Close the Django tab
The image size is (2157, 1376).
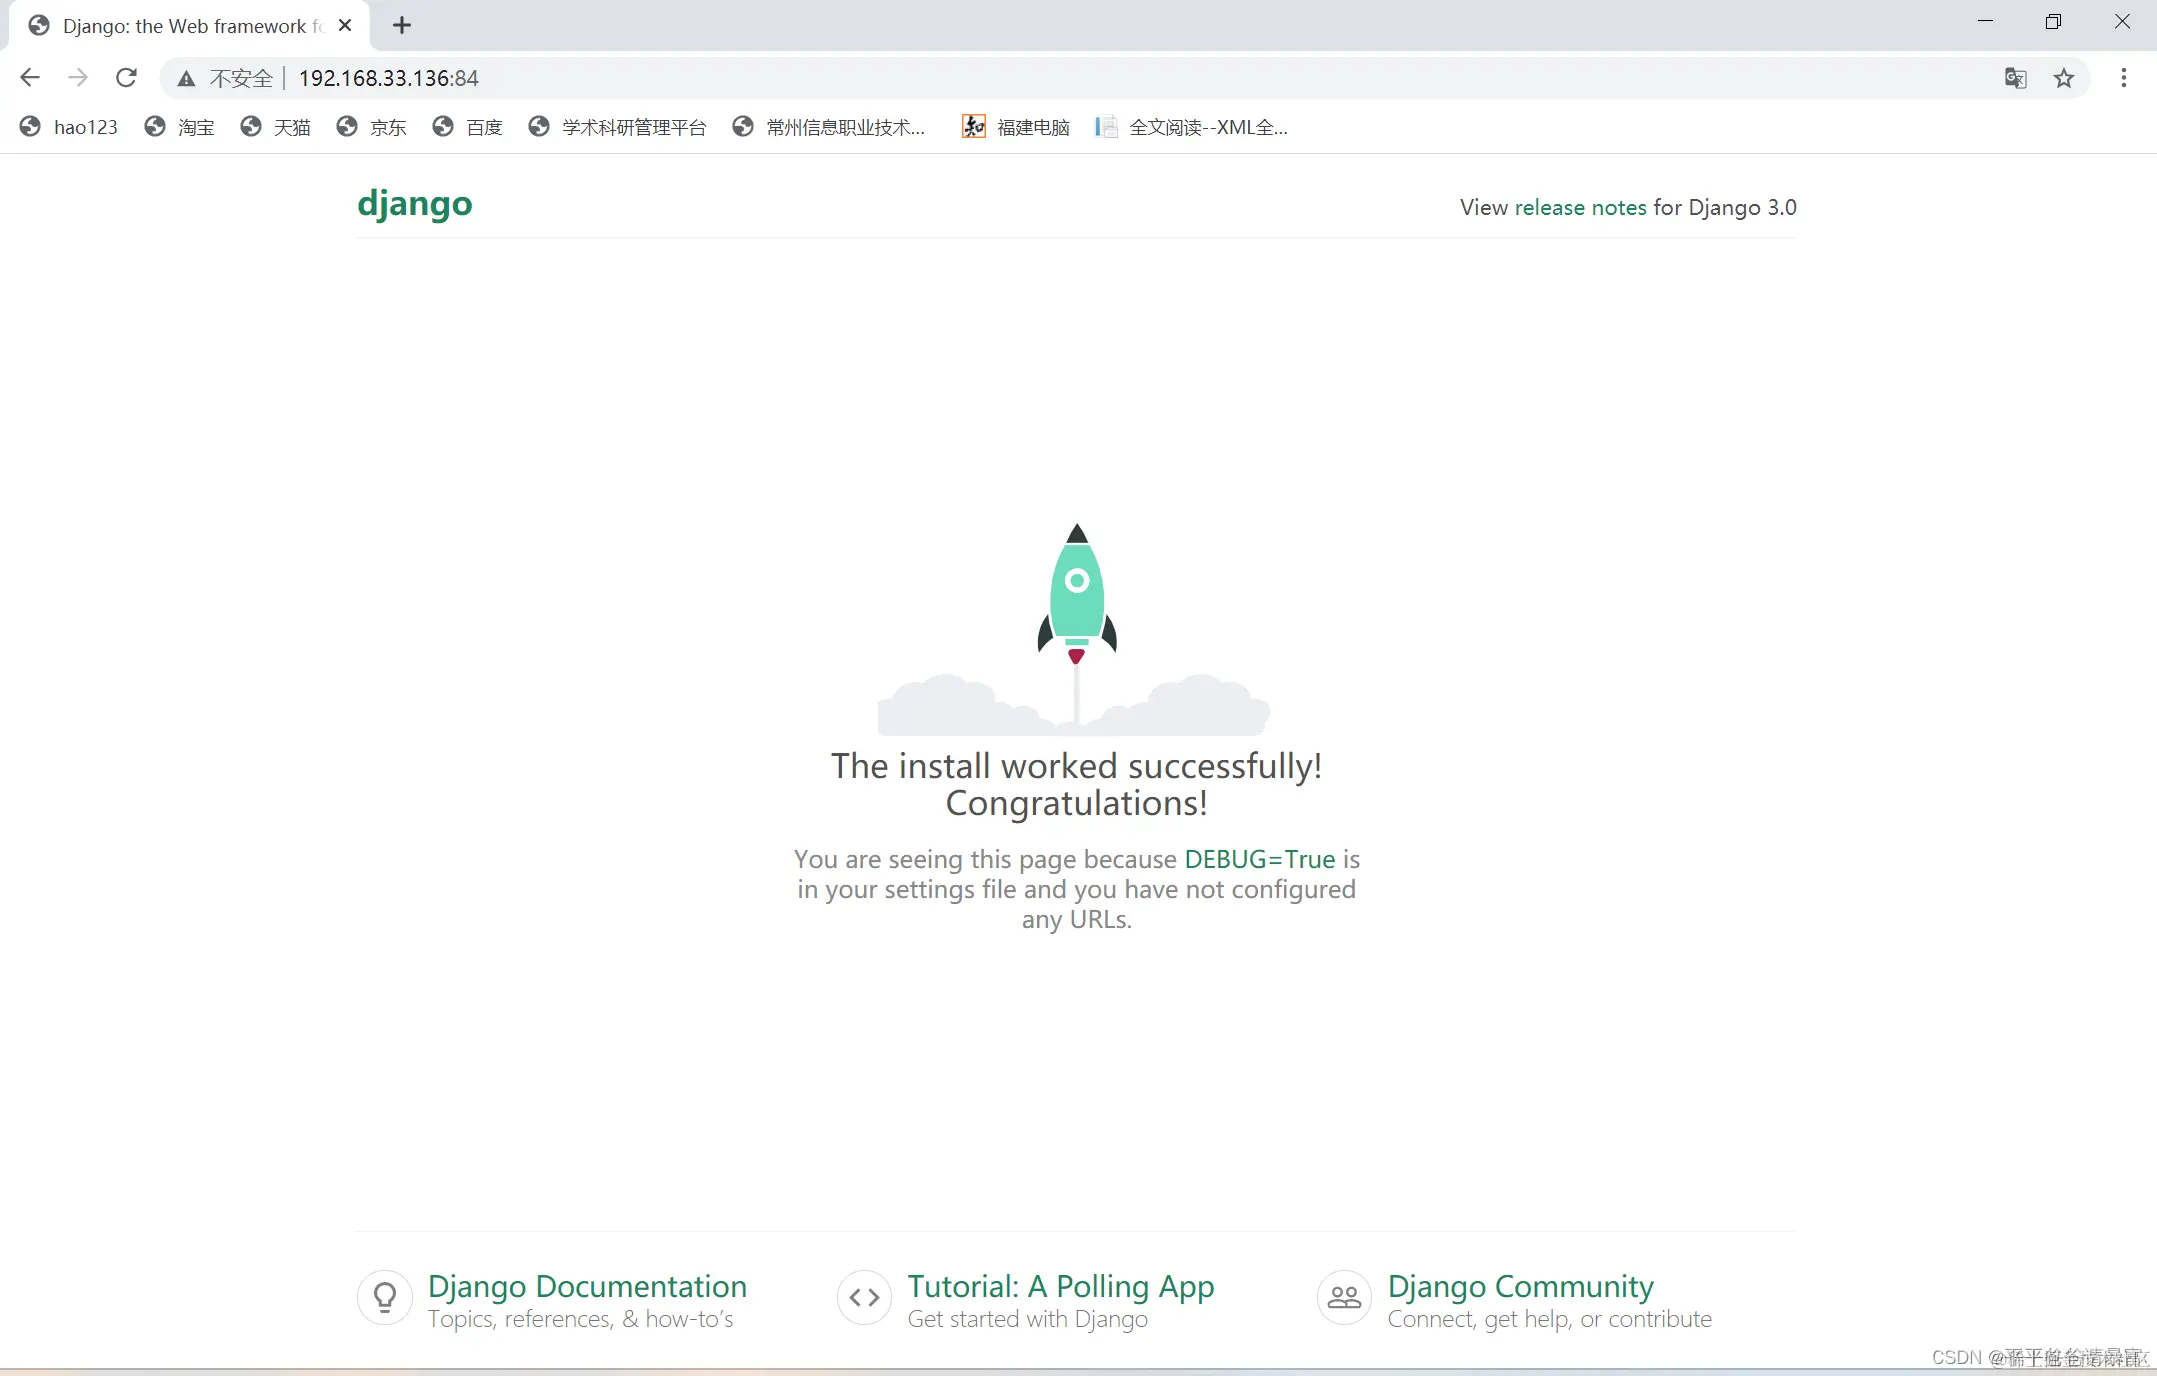pos(345,26)
